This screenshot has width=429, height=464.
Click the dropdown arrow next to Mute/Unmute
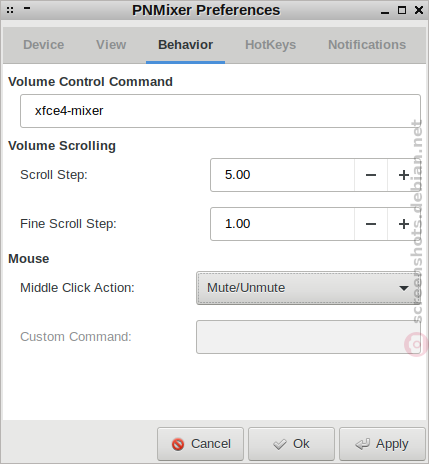coord(404,288)
